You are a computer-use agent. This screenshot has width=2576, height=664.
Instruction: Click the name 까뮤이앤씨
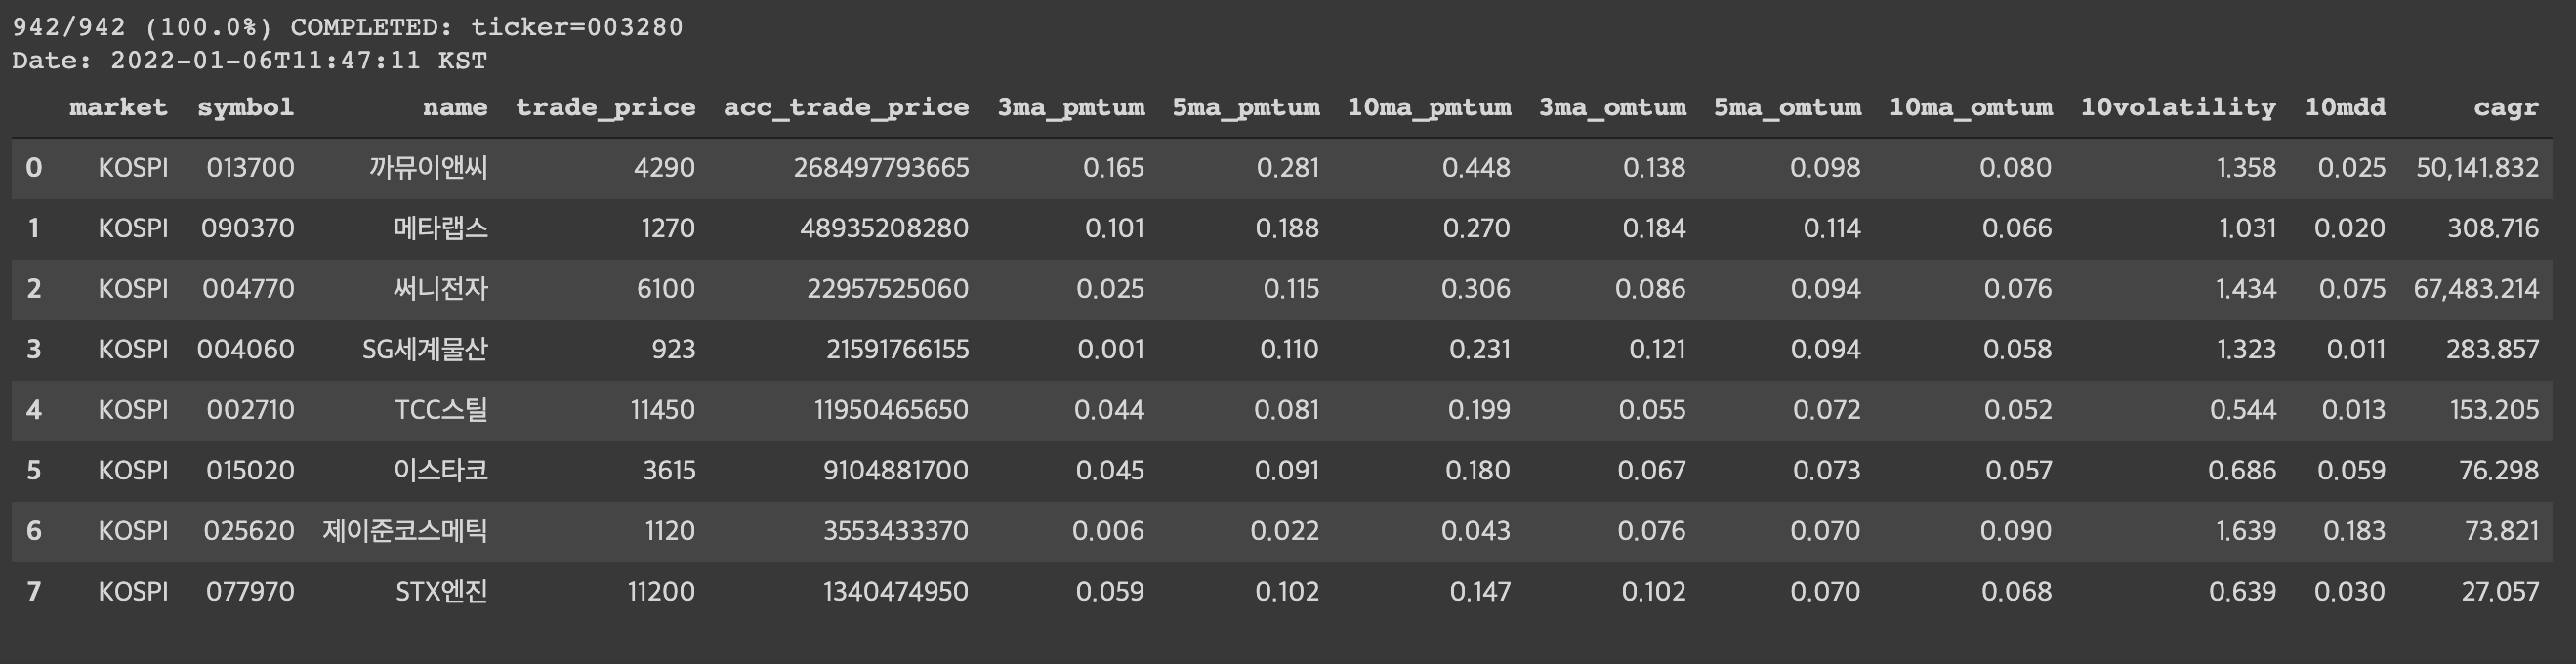click(x=428, y=167)
